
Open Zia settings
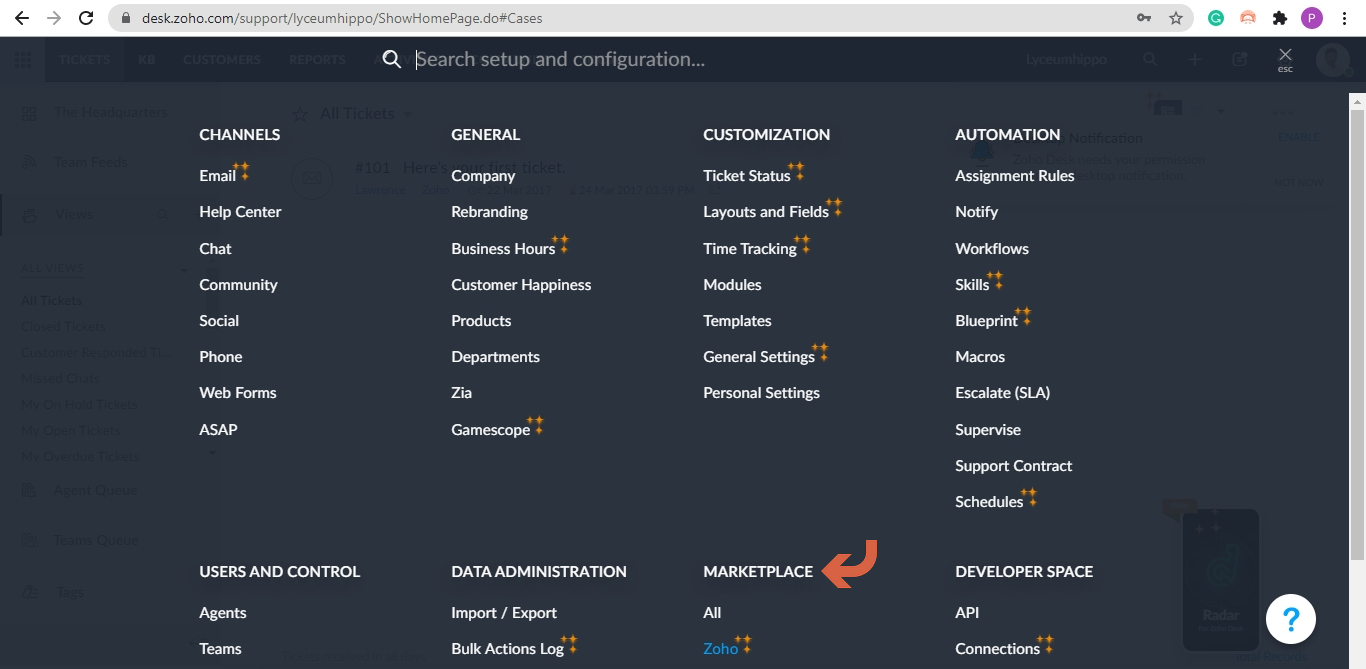click(461, 392)
